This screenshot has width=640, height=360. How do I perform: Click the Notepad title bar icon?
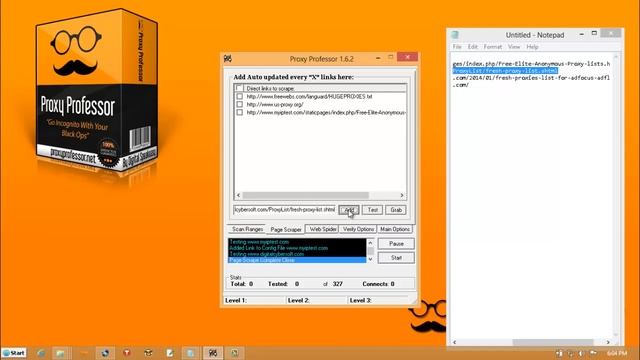[455, 35]
